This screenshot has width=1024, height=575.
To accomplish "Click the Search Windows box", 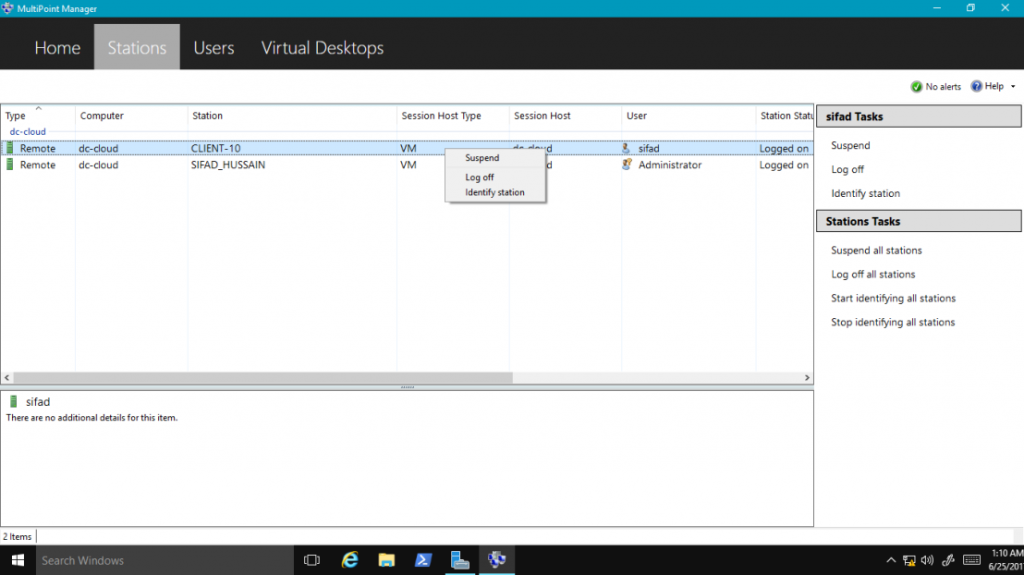I will point(165,560).
